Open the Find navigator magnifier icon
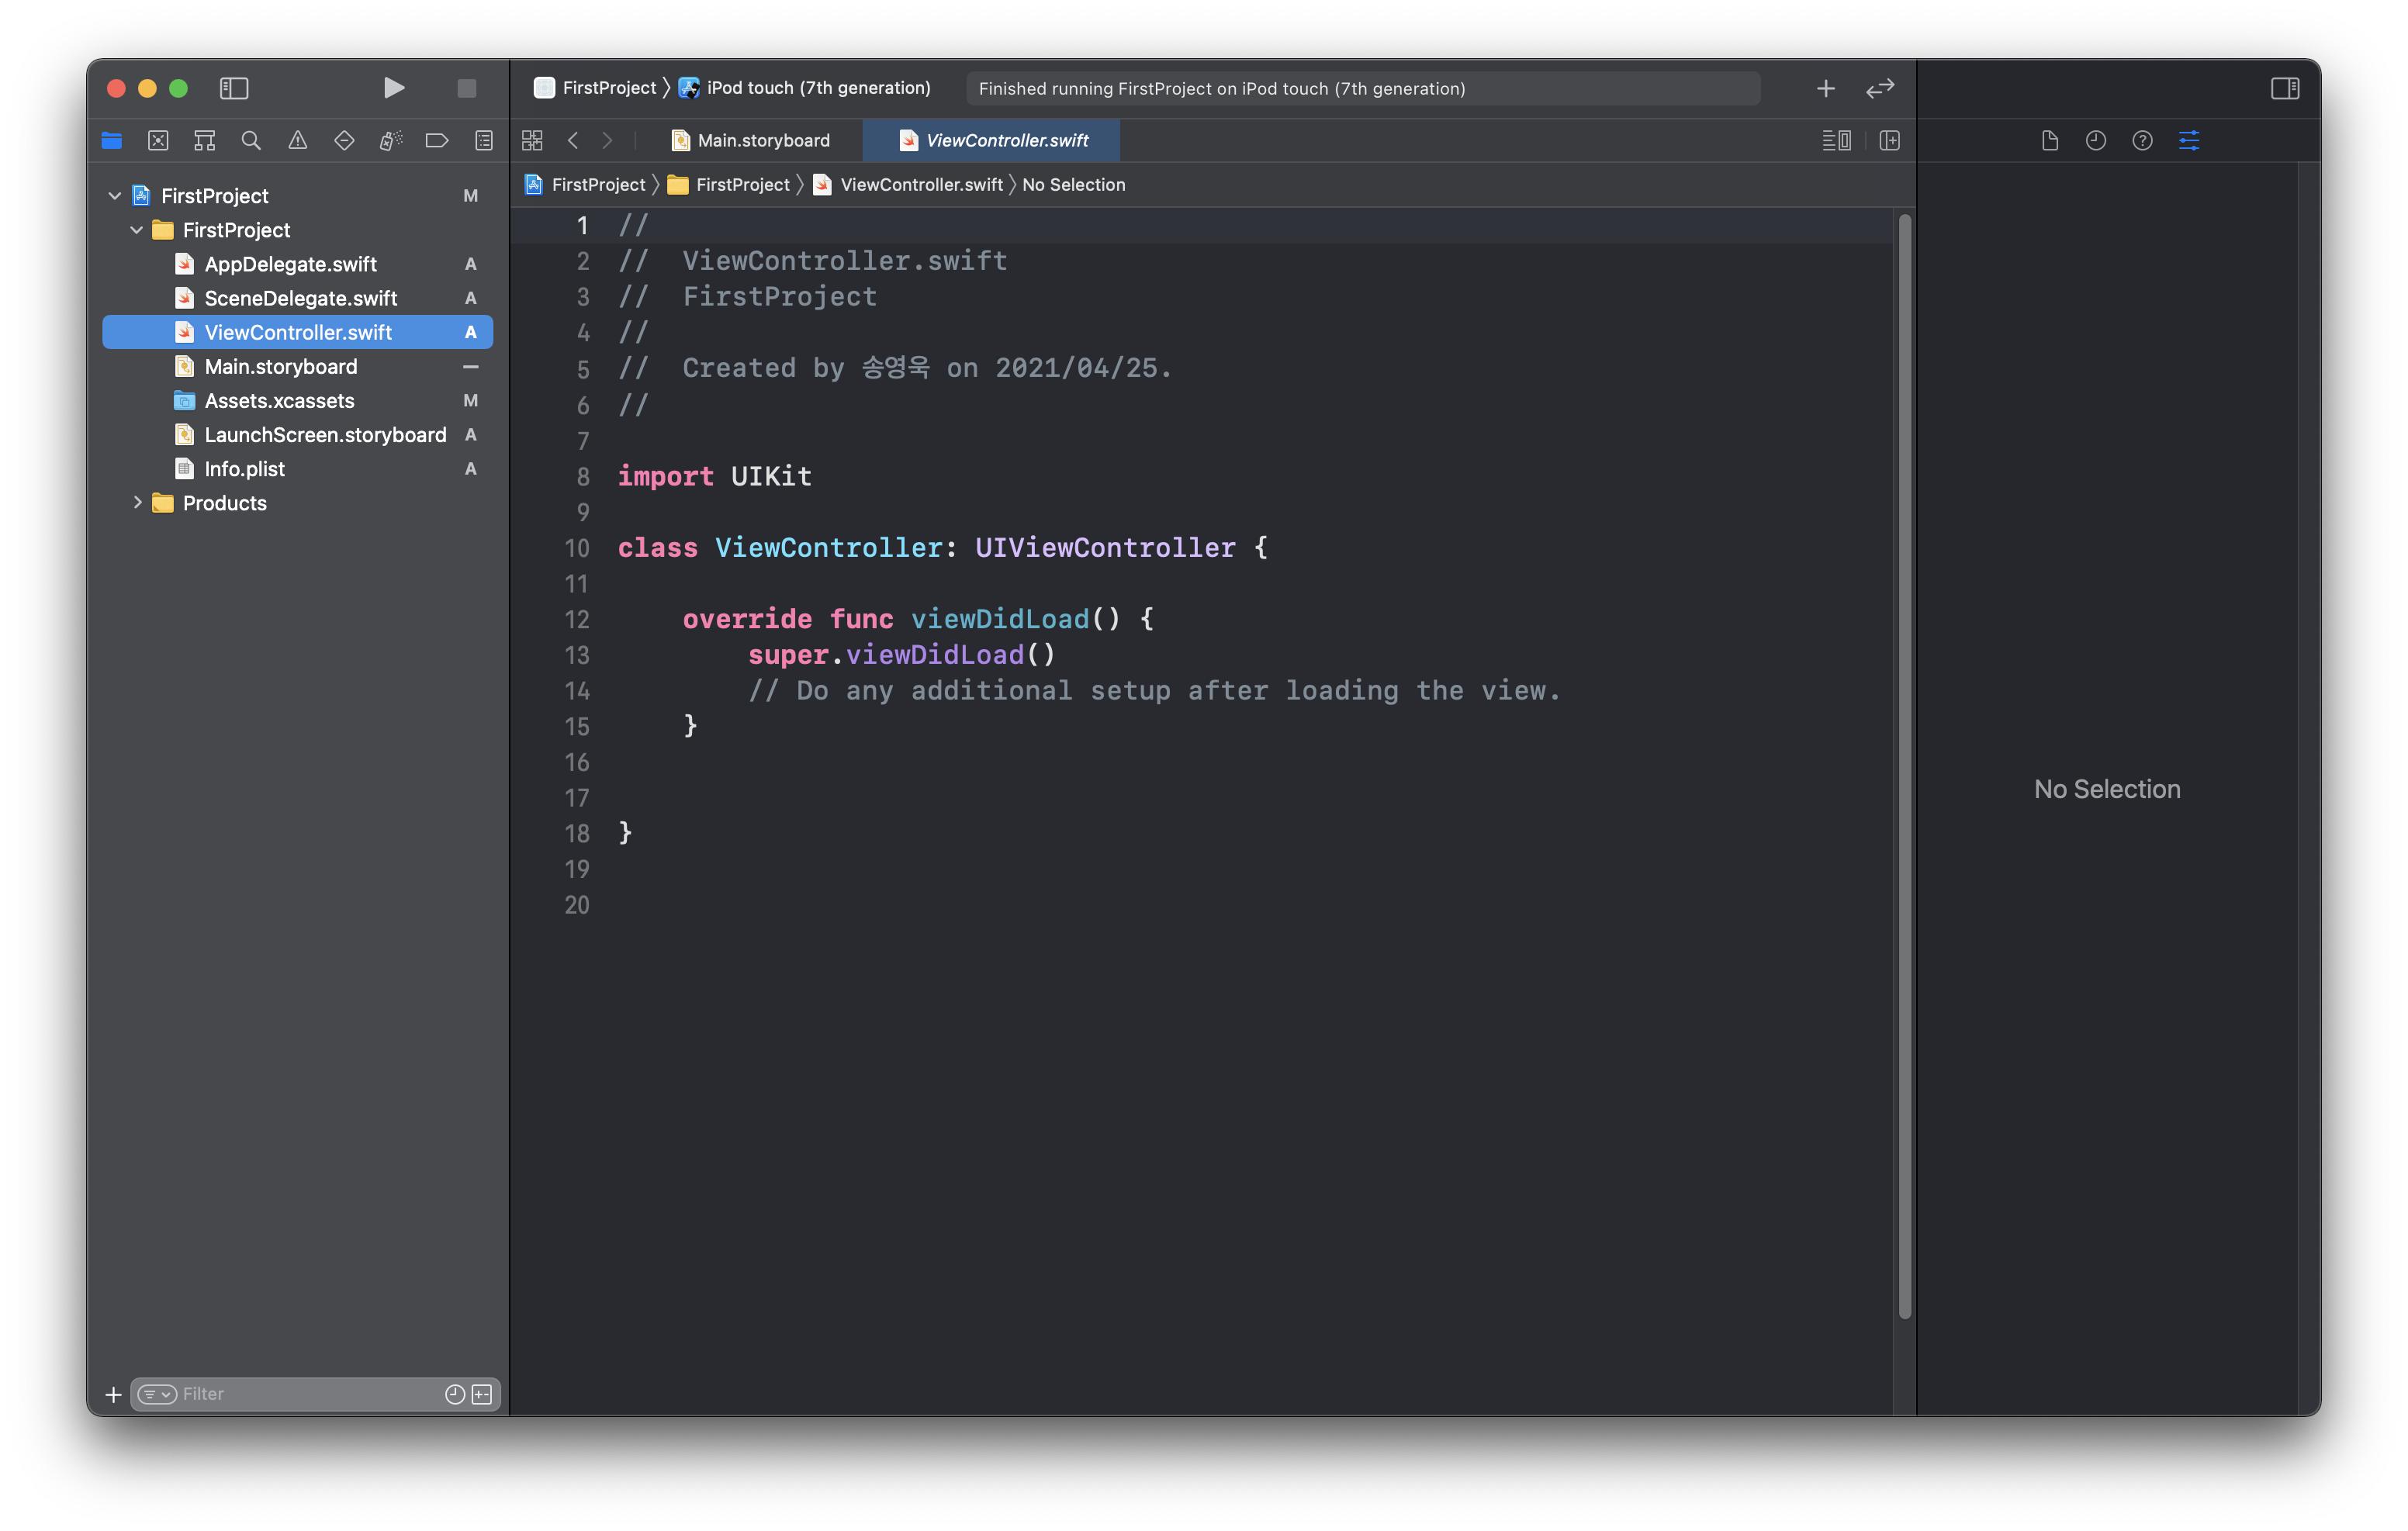 pos(251,141)
